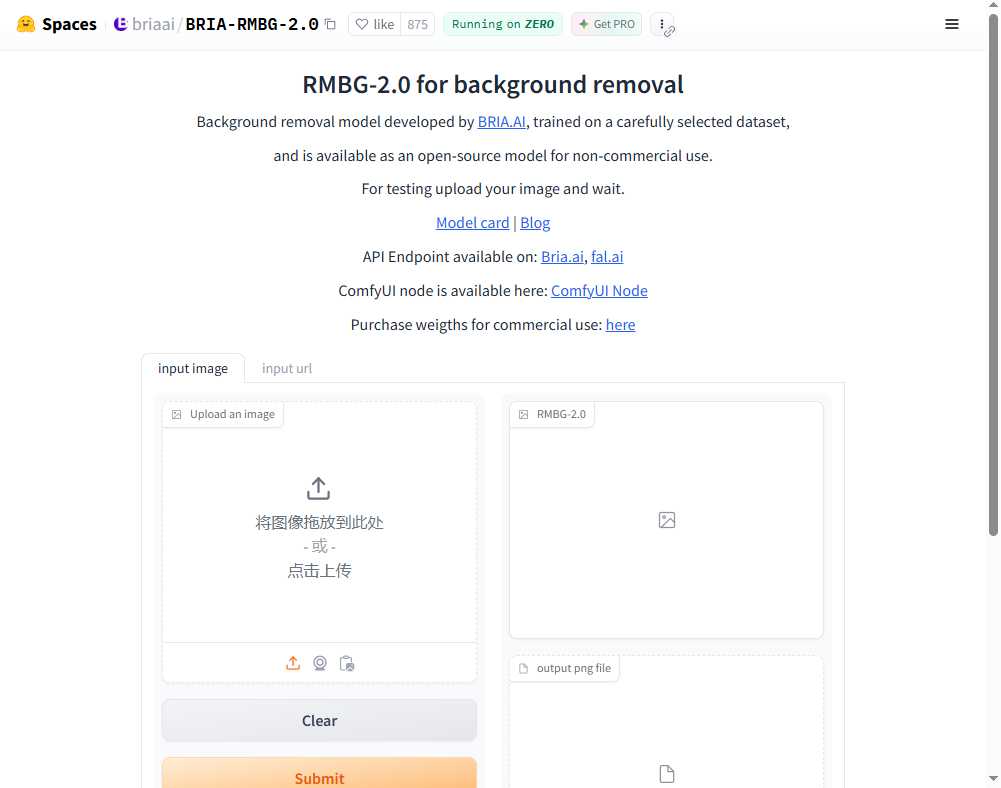Select the upload file source icon

[x=293, y=663]
